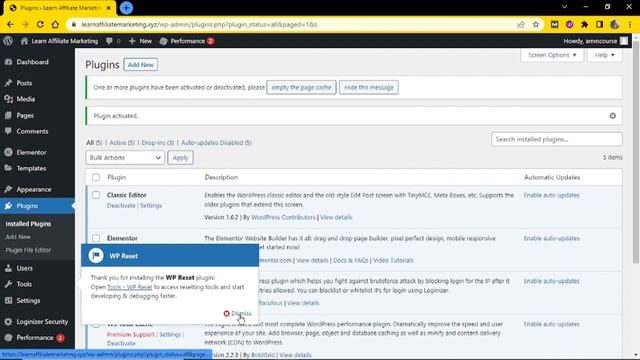Viewport: 640px width, 360px height.
Task: Select Plugins in the sidebar
Action: pos(37,206)
